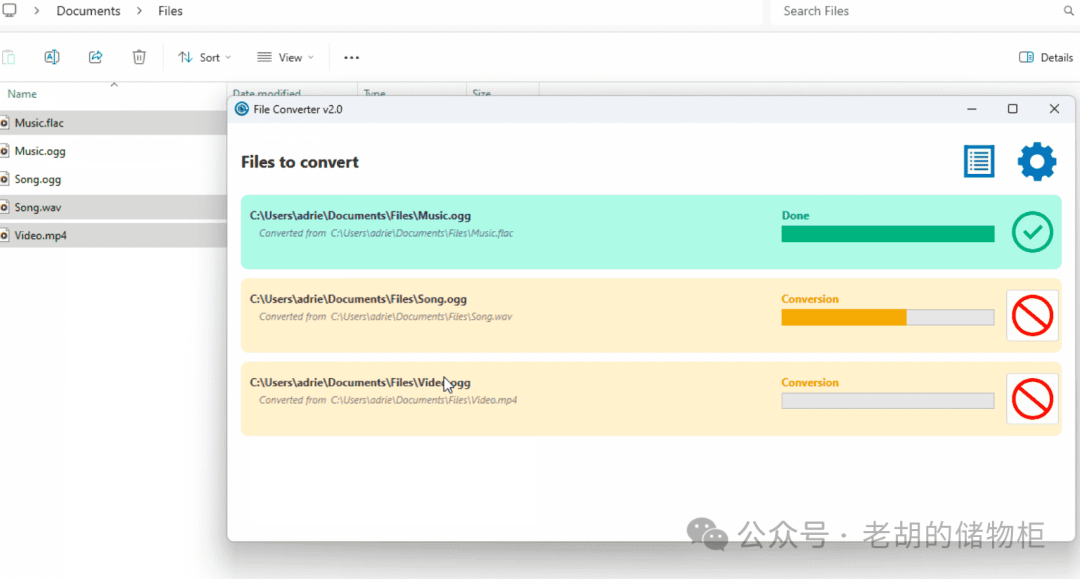Click 'Converted from' Video.mp4 source line
The image size is (1080, 579).
[x=388, y=400]
